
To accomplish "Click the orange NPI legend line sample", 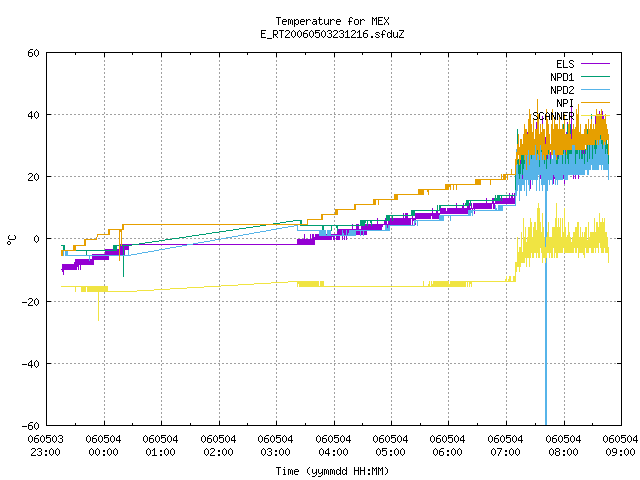I will click(x=595, y=102).
